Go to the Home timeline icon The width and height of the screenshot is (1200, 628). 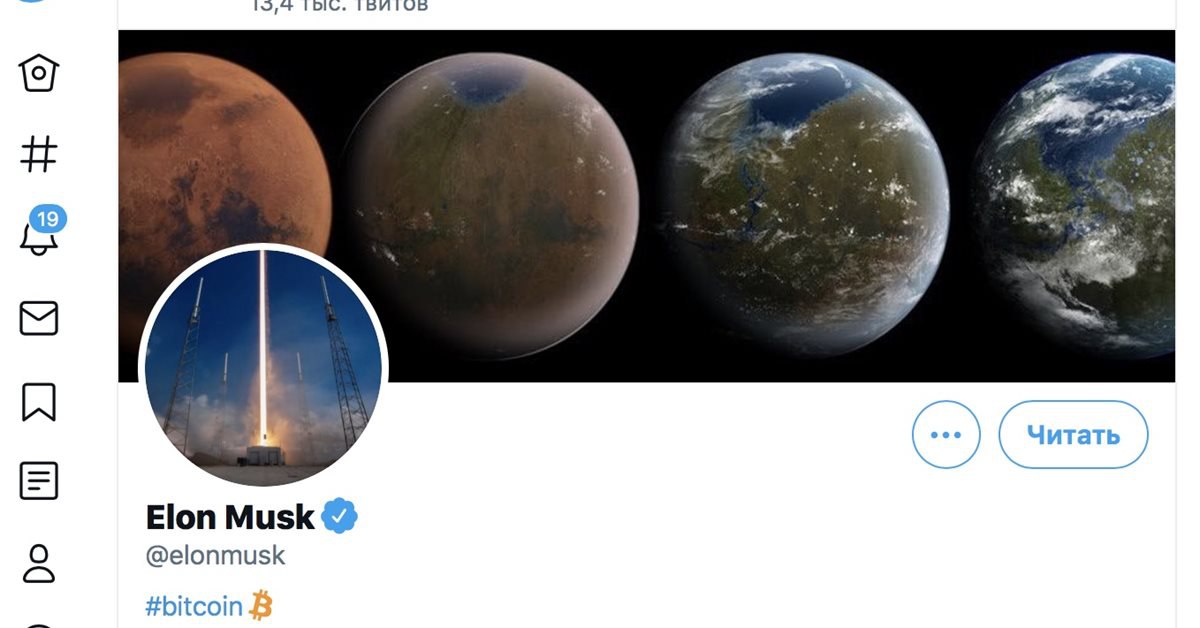[x=39, y=72]
